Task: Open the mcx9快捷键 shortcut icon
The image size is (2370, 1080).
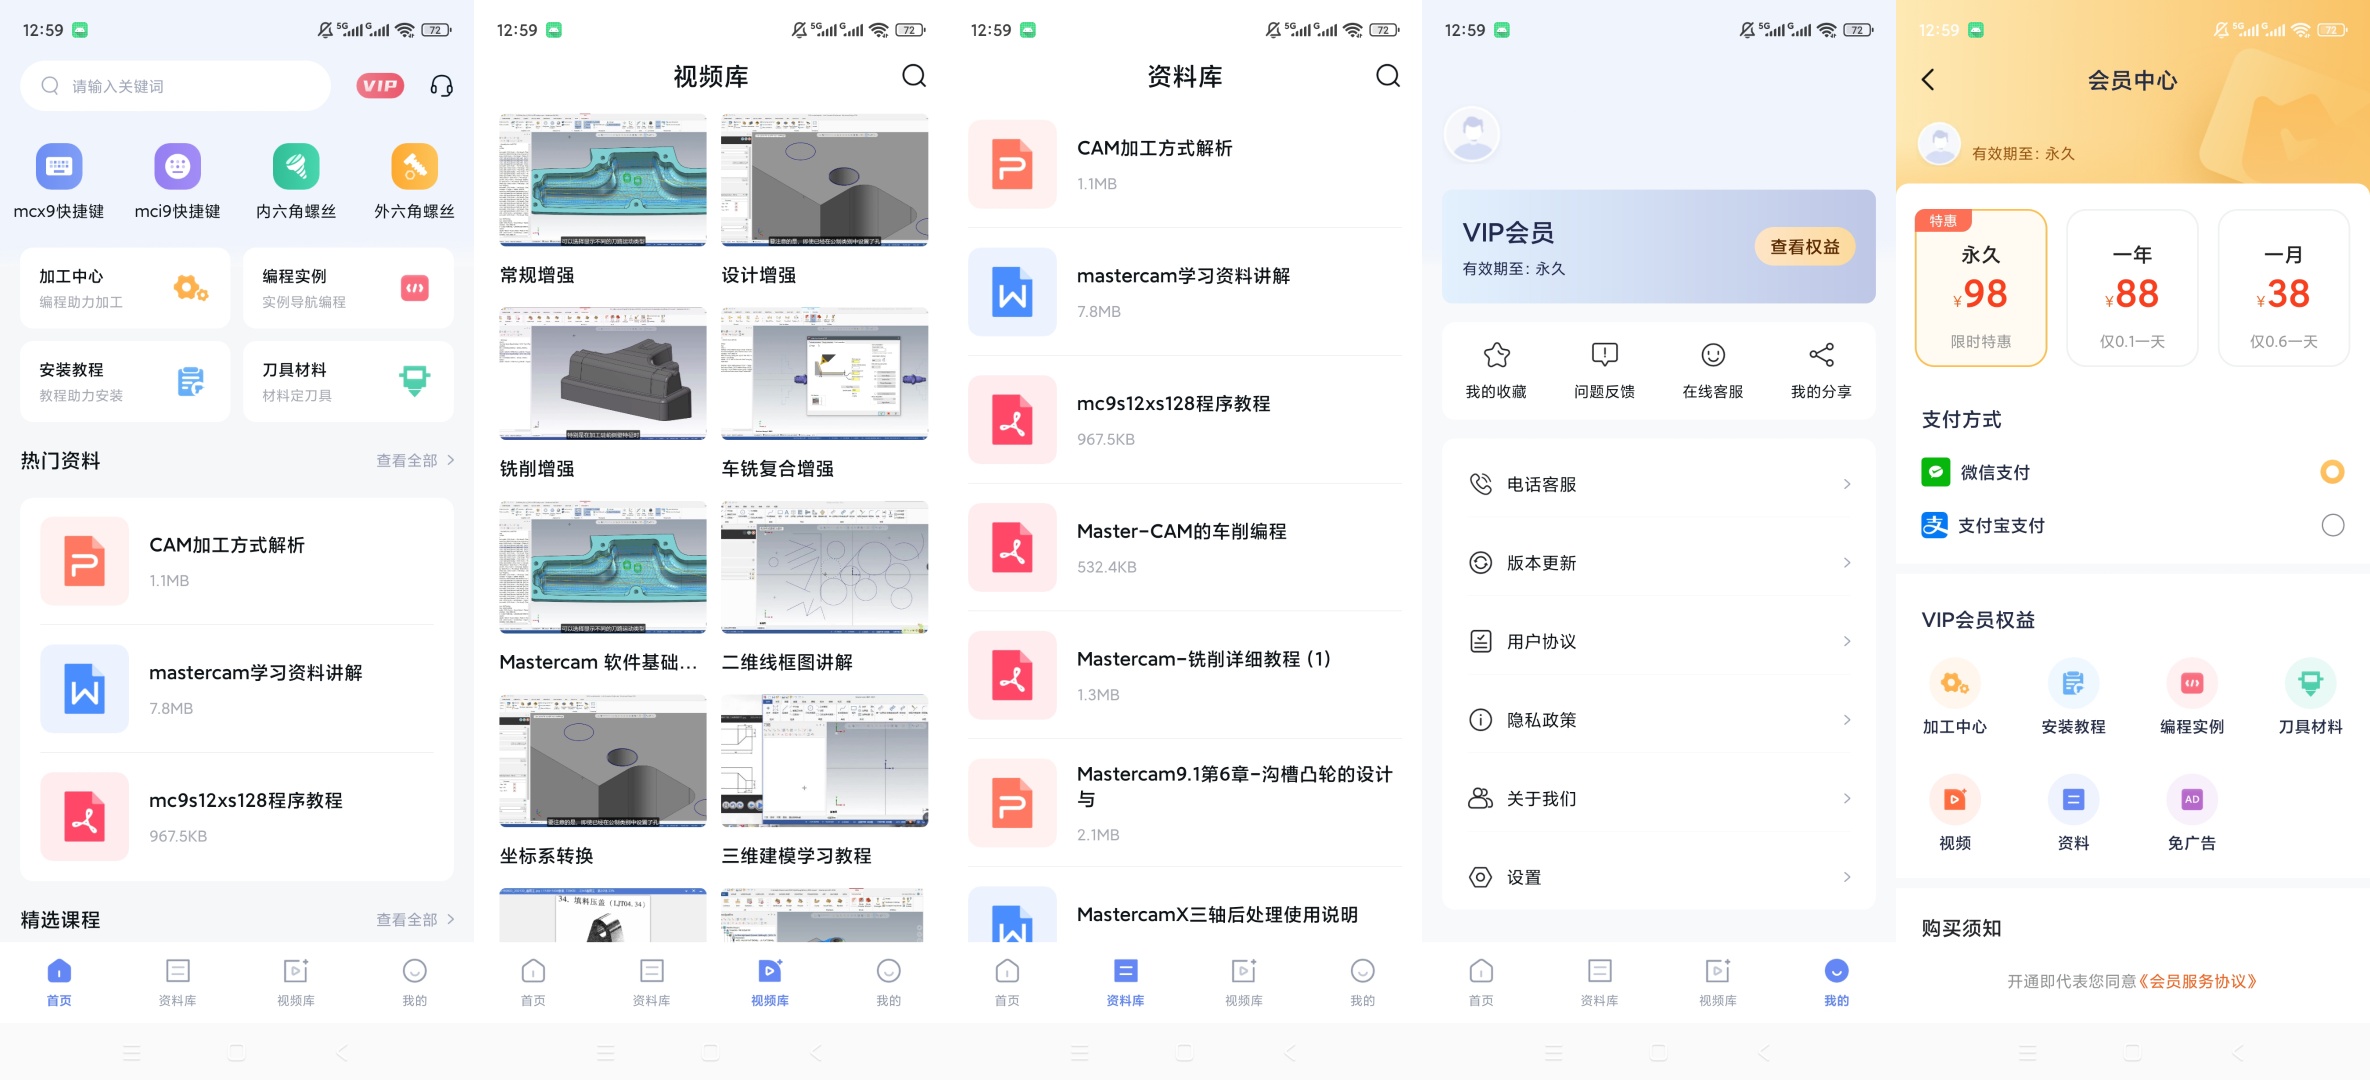Action: click(59, 166)
